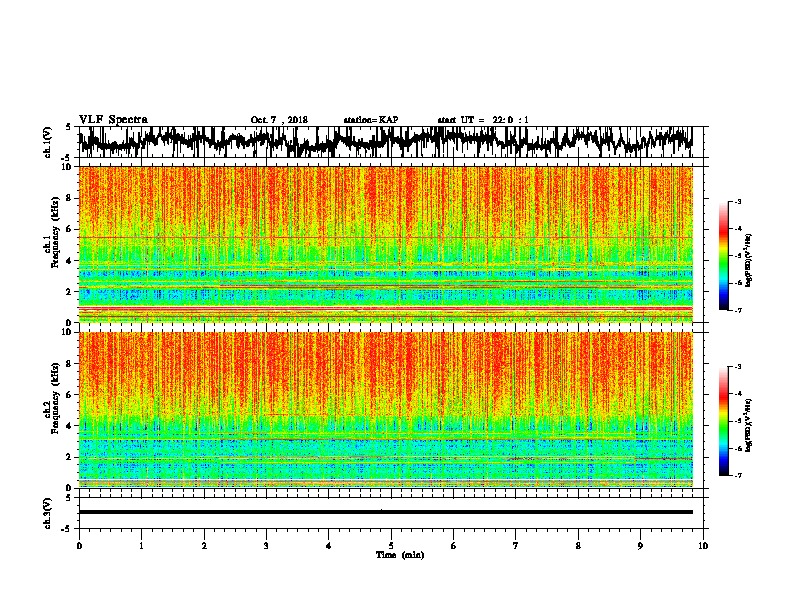Click the "VLF Spectra" title text
Viewport: 792px width, 612px height.
point(113,119)
